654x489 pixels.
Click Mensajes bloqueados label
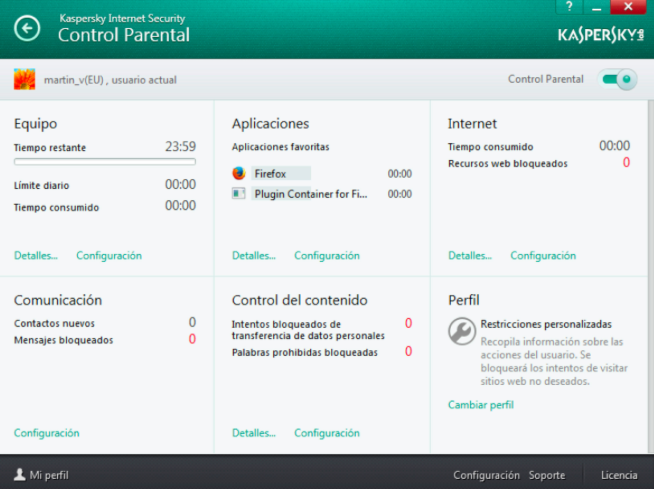(x=63, y=340)
